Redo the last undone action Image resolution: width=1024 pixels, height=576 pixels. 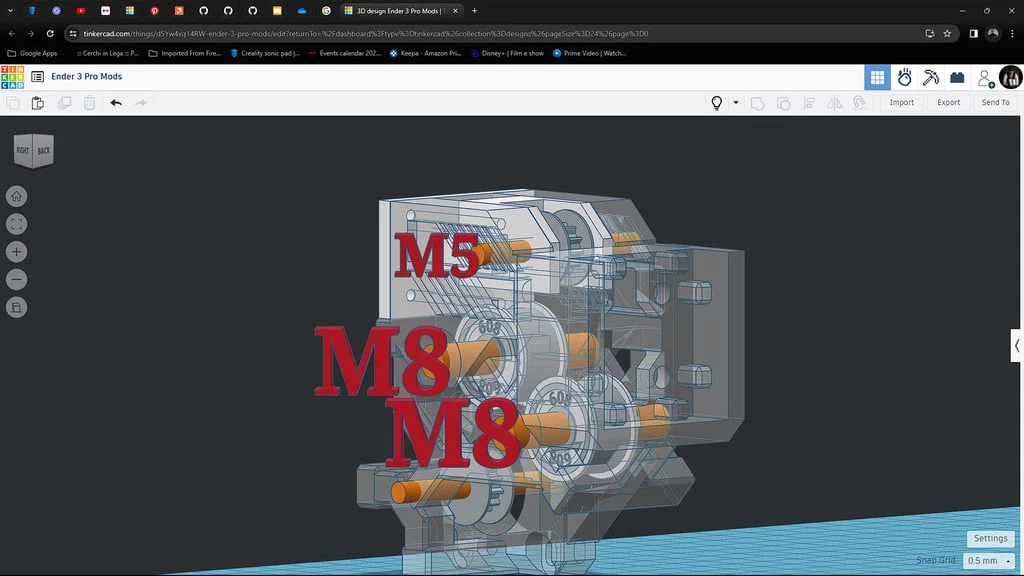click(x=141, y=103)
